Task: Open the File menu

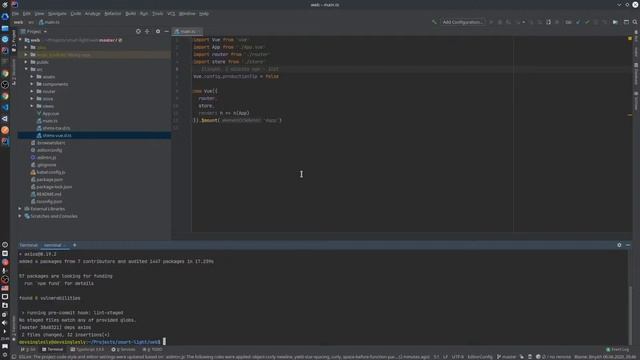Action: pyautogui.click(x=15, y=13)
